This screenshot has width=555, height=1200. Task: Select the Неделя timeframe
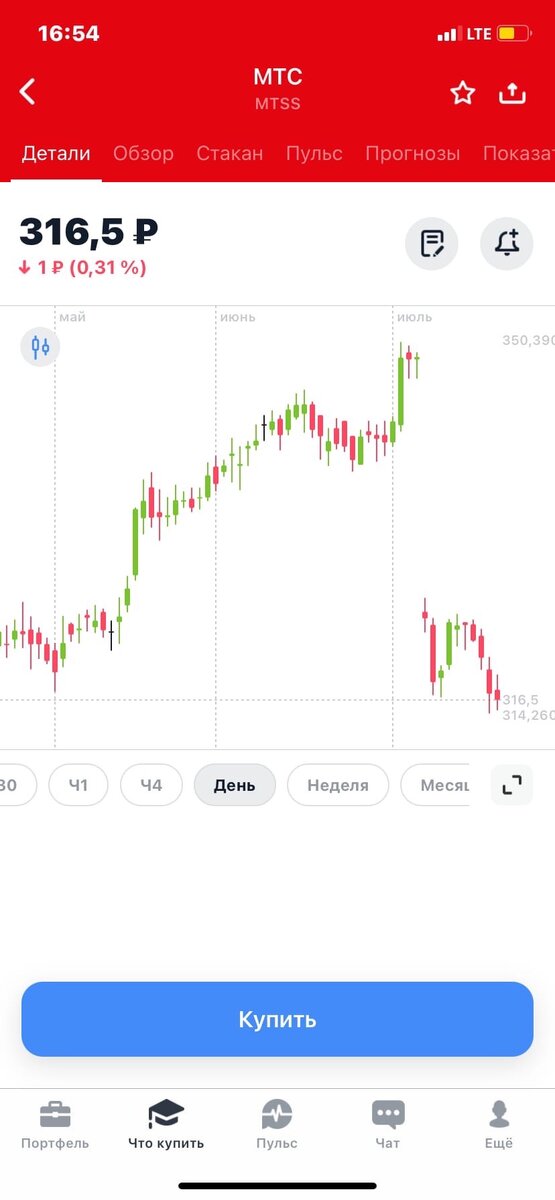(x=338, y=785)
